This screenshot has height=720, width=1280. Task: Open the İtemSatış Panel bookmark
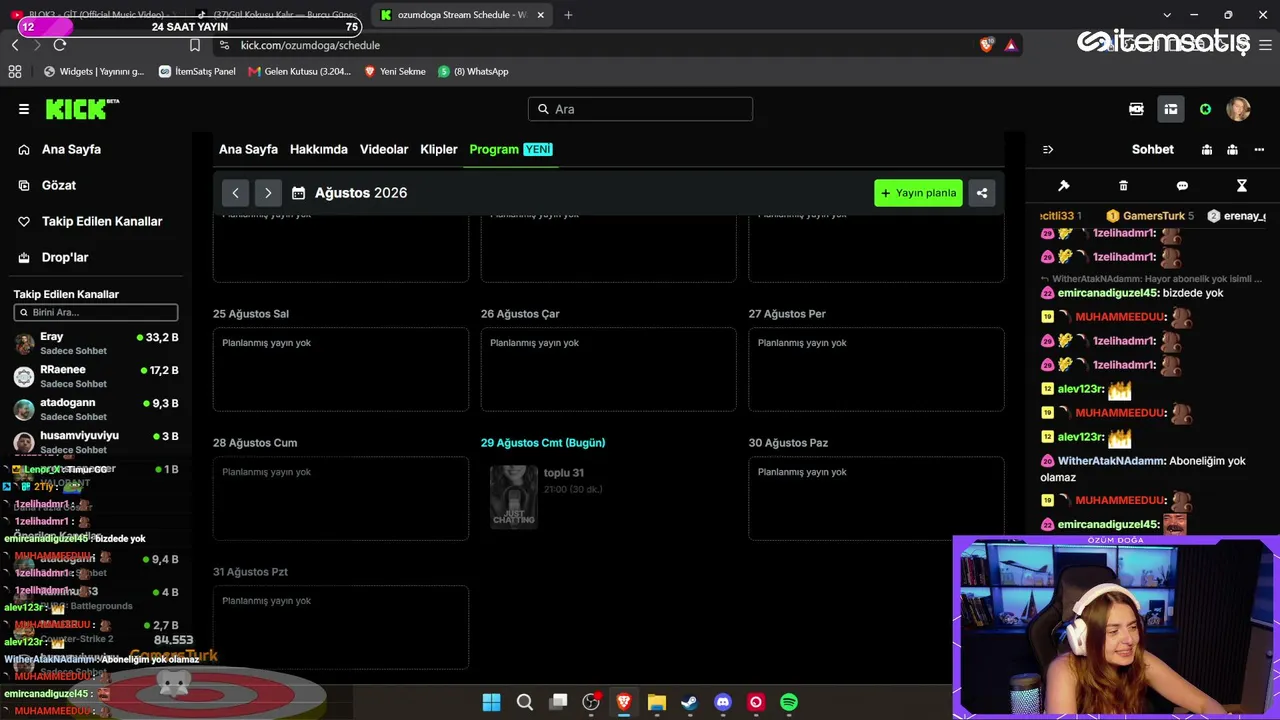[x=197, y=71]
